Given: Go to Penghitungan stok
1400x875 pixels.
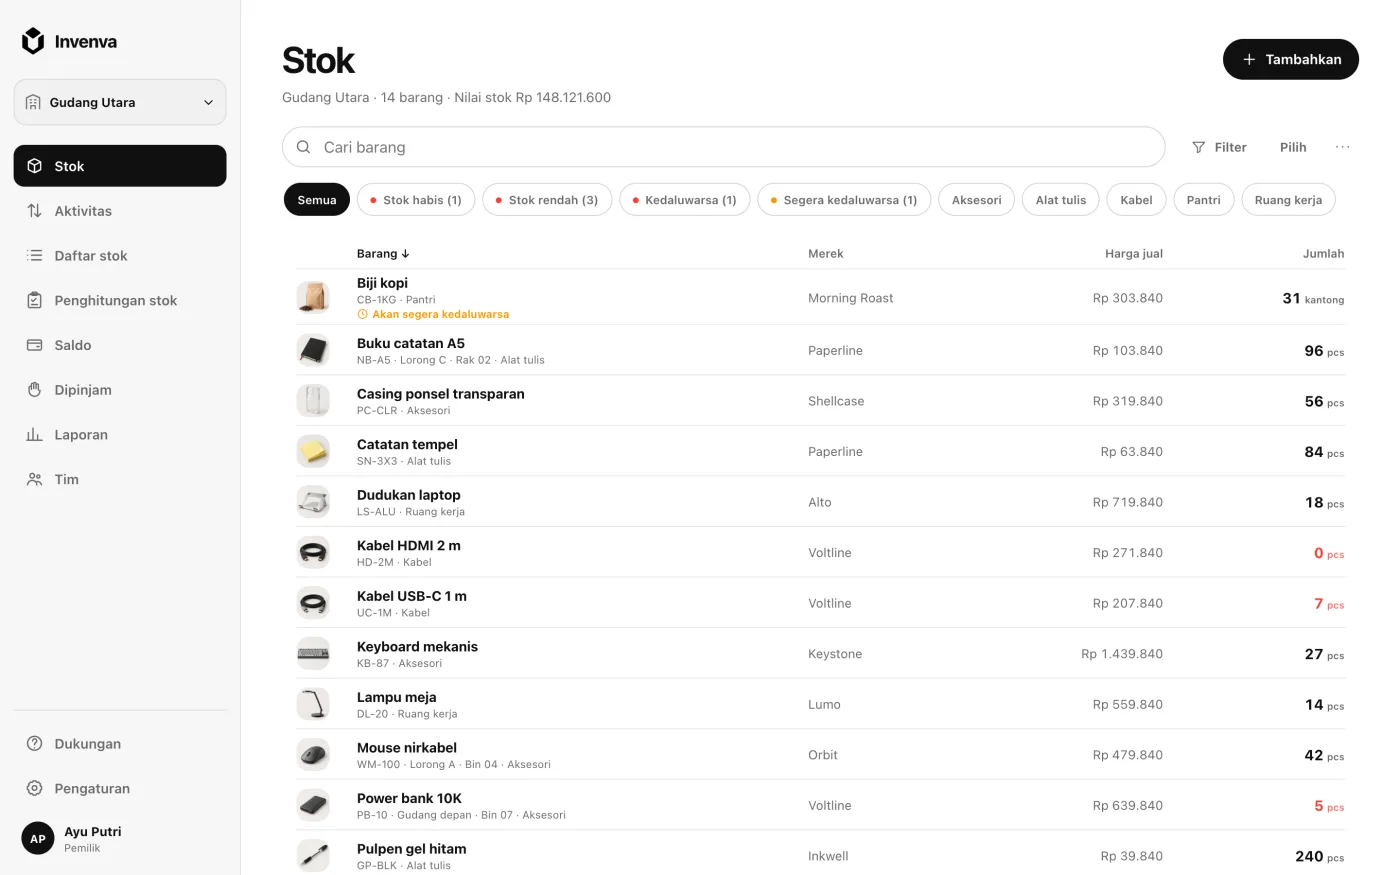Looking at the screenshot, I should [120, 300].
